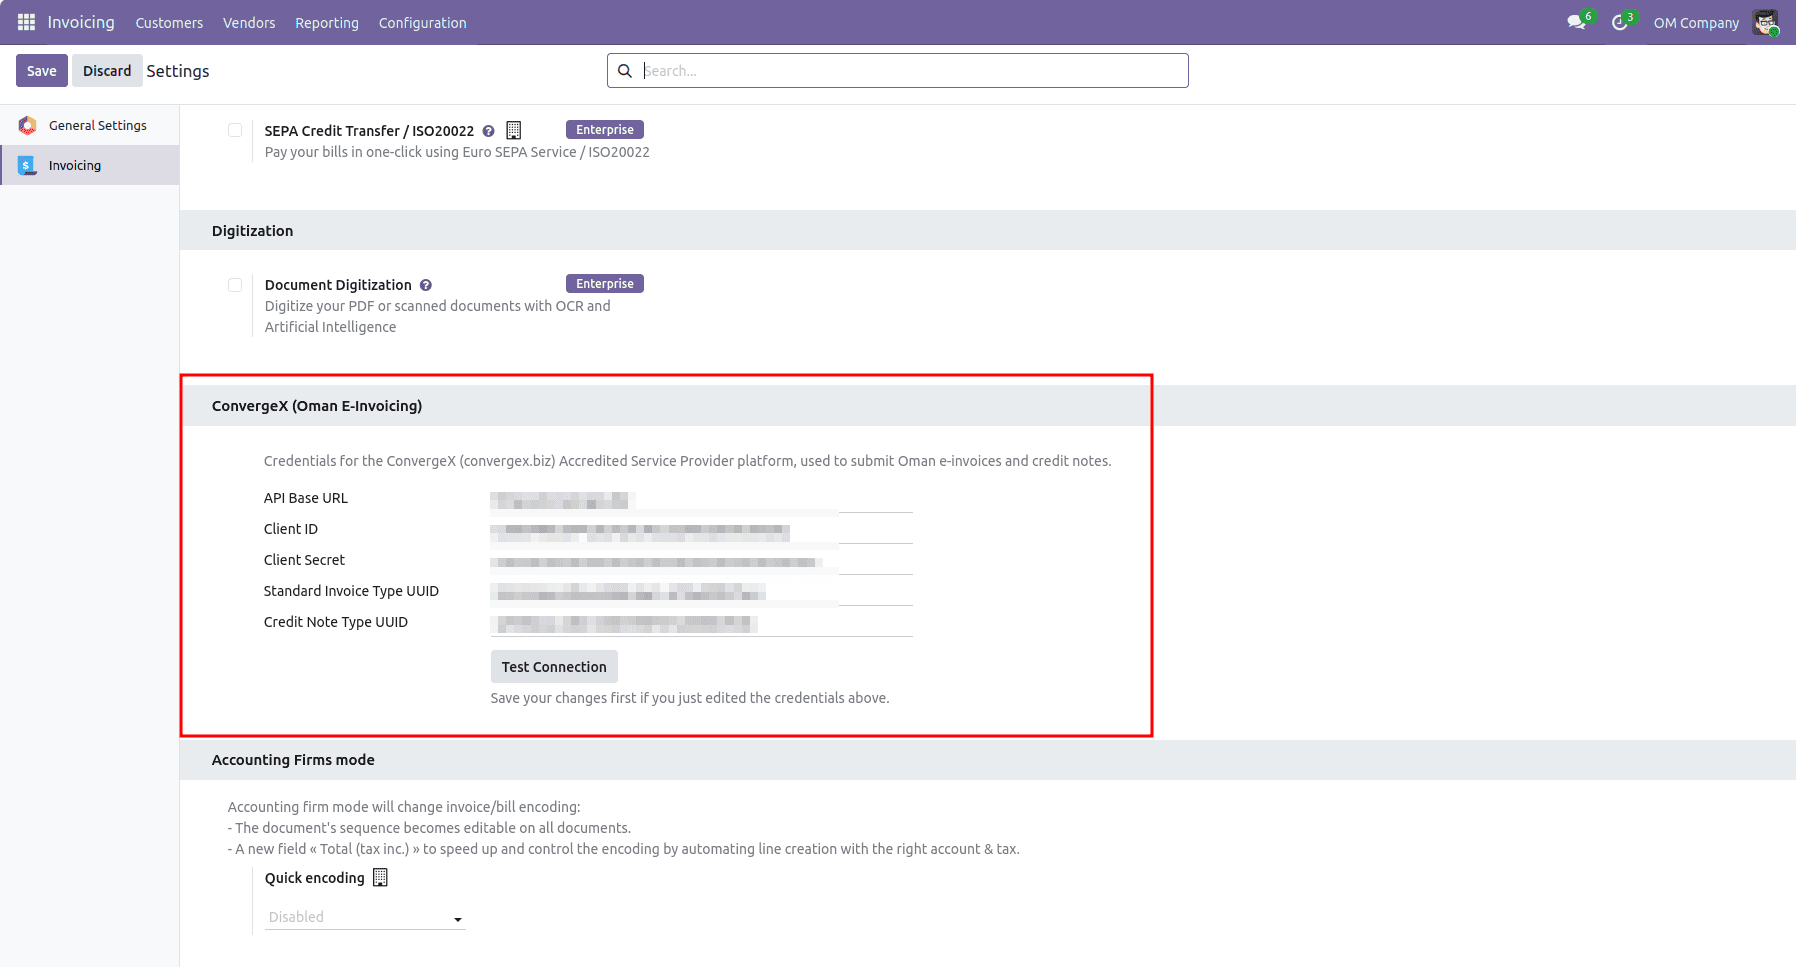
Task: Click the Settings page title
Action: pyautogui.click(x=178, y=71)
